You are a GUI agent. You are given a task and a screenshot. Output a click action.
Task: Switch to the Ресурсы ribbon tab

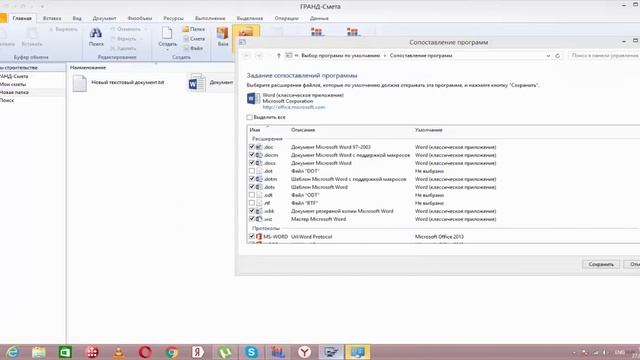173,18
